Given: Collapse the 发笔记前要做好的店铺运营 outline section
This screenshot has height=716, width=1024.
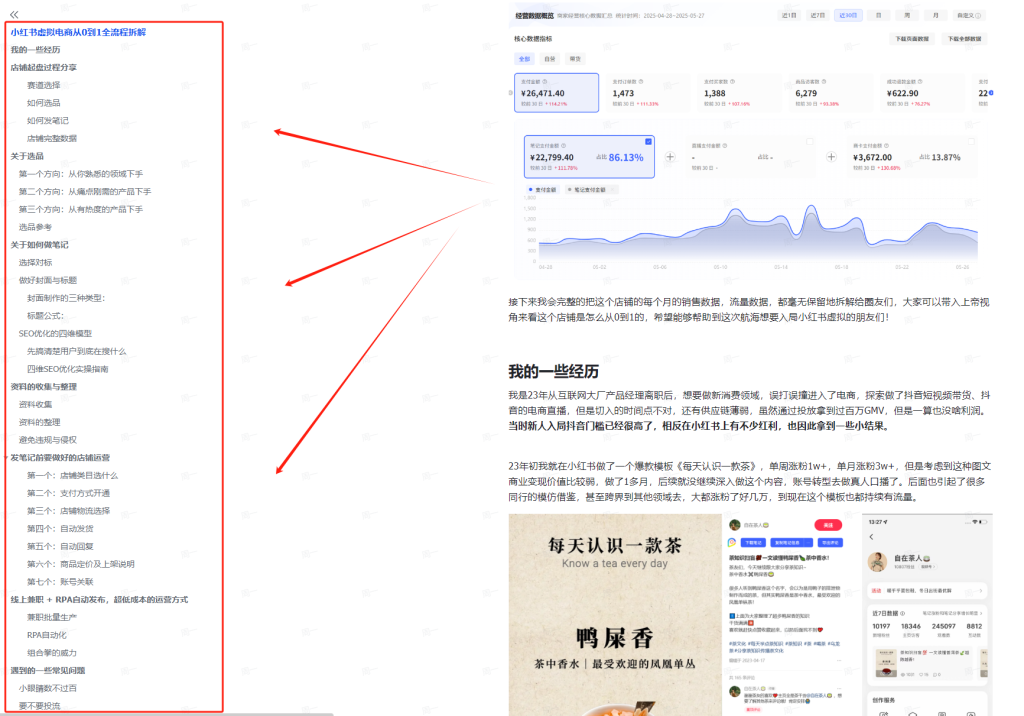Looking at the screenshot, I should point(5,457).
